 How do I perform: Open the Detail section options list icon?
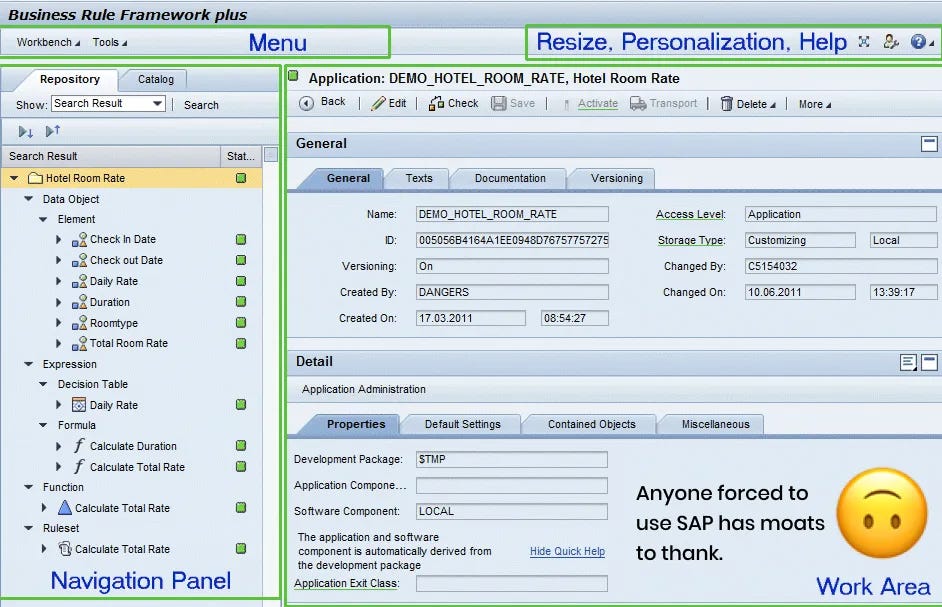[908, 362]
